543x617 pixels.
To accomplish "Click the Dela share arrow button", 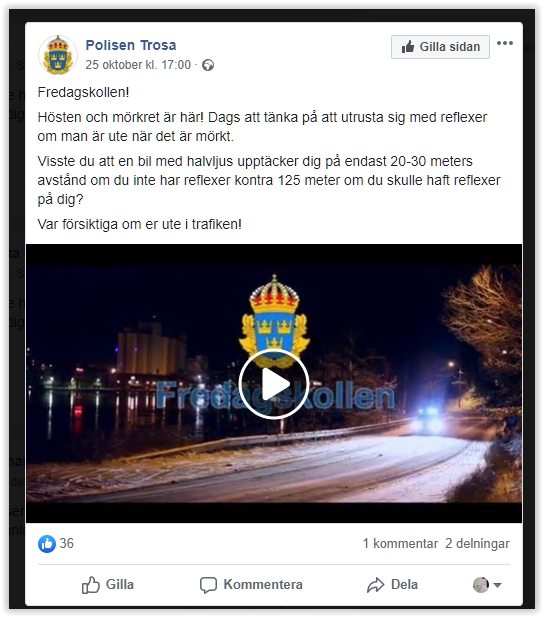I will (x=392, y=585).
